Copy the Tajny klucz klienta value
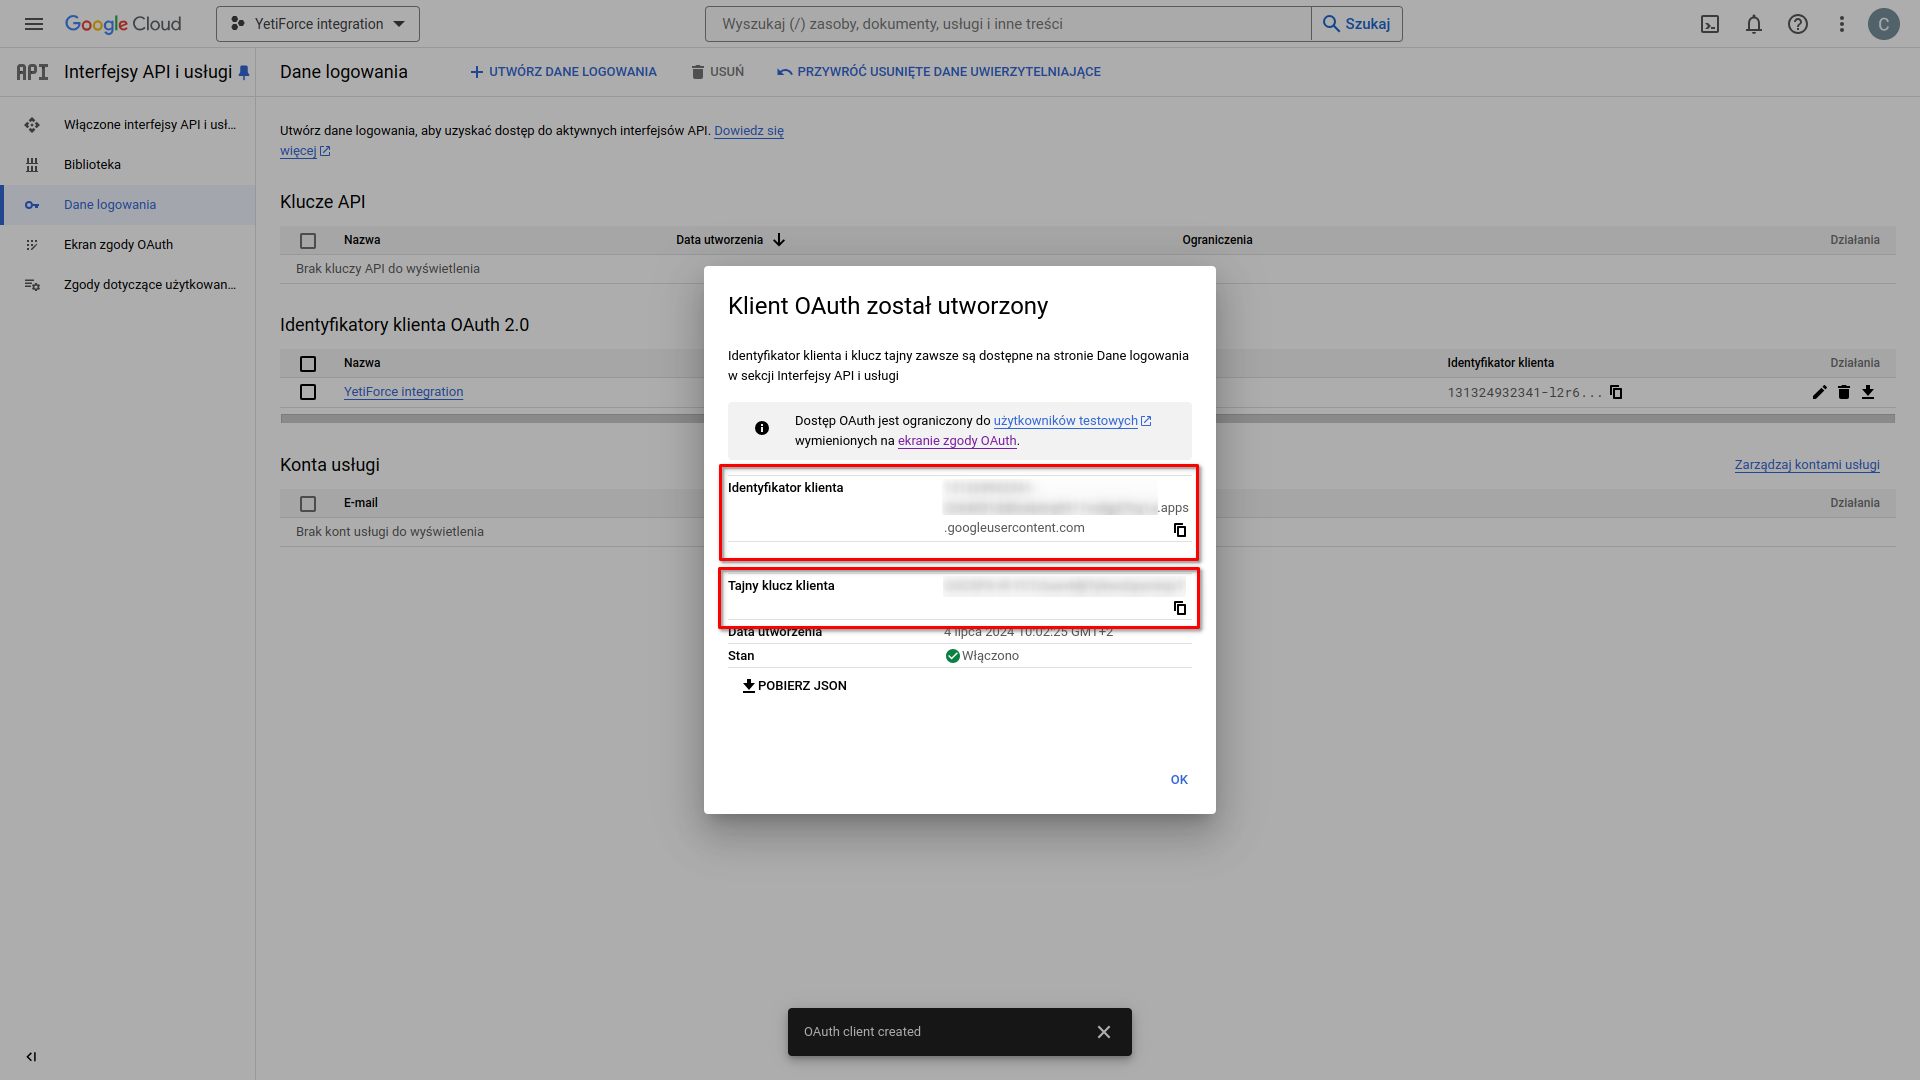This screenshot has height=1080, width=1920. coord(1180,608)
